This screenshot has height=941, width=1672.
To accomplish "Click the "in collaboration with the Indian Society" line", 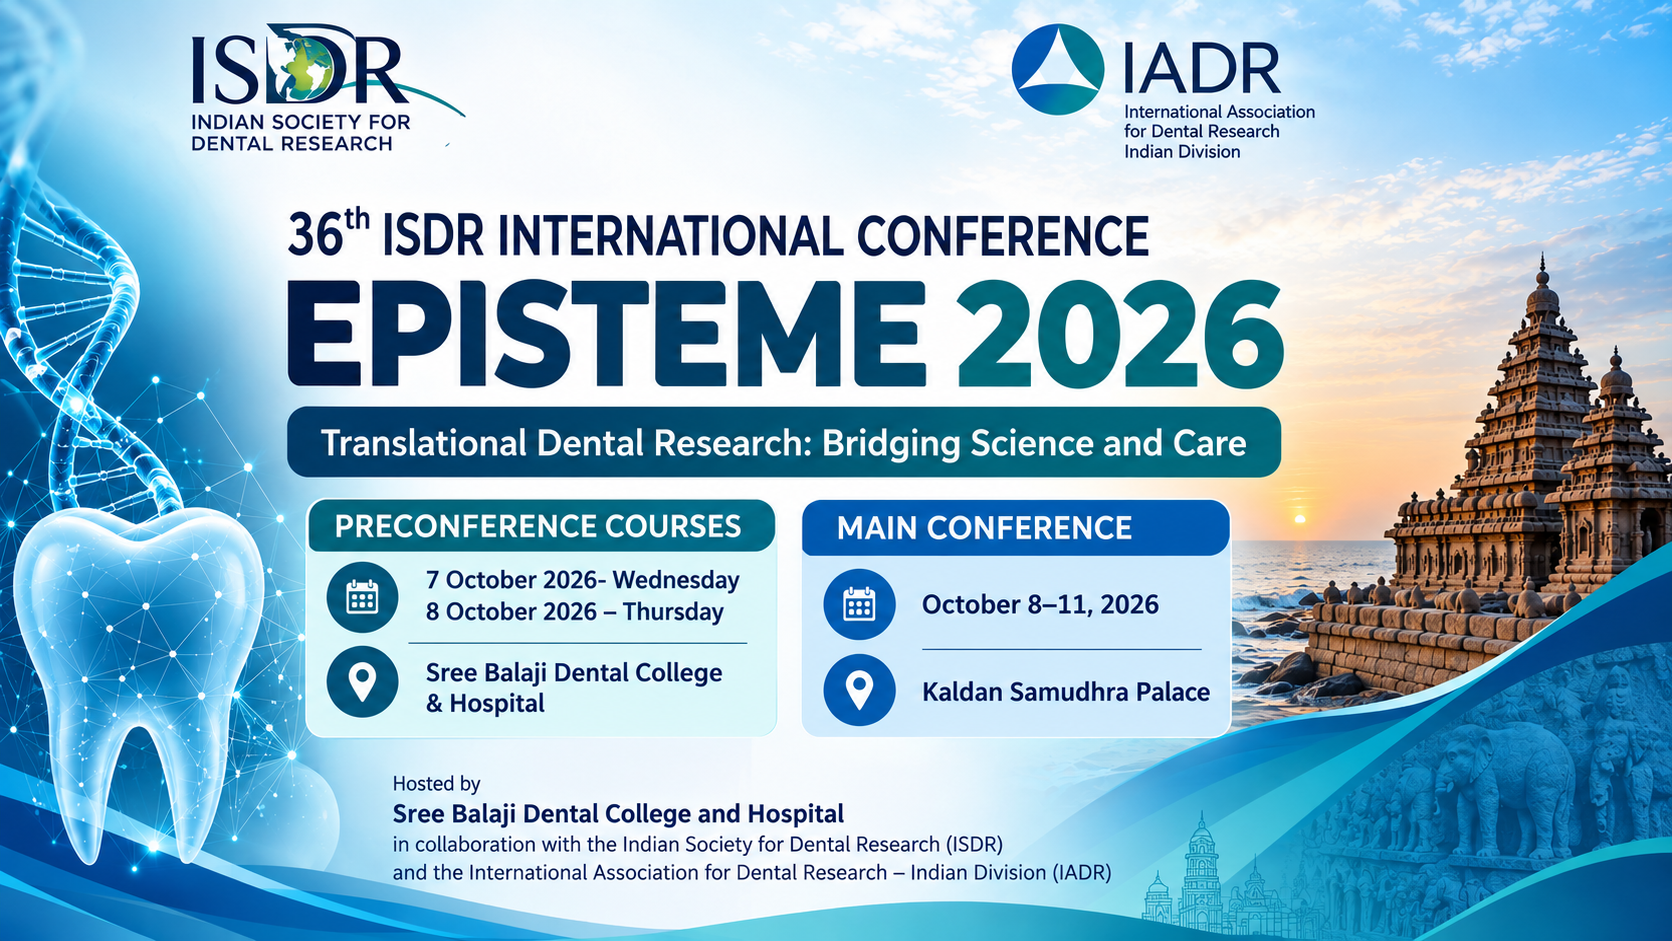I will [x=697, y=844].
